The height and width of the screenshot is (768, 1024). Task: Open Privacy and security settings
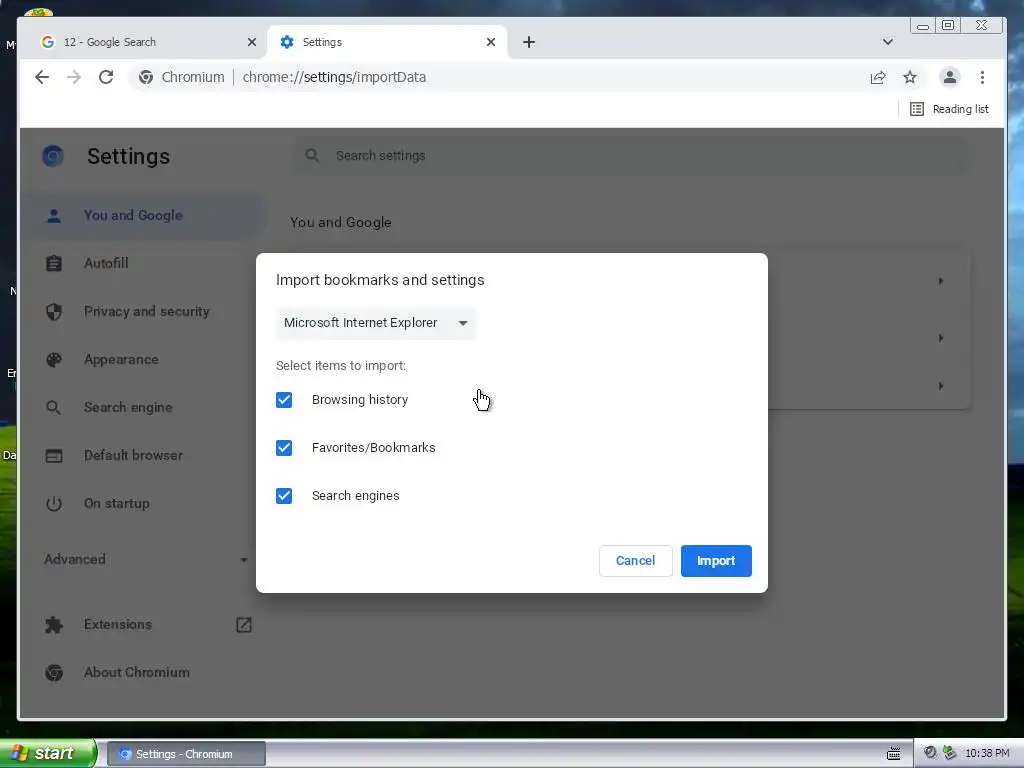click(x=148, y=312)
